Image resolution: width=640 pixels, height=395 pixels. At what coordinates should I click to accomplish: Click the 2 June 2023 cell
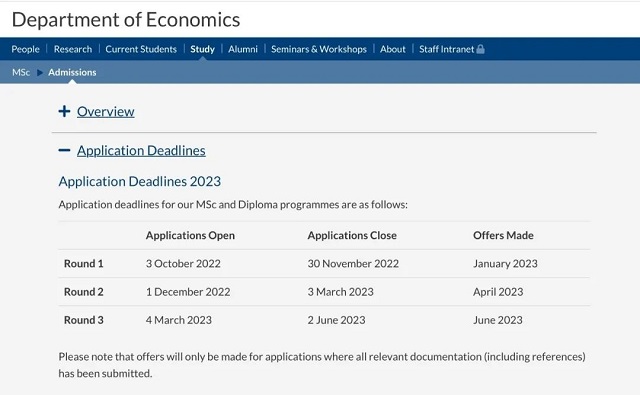tap(336, 320)
